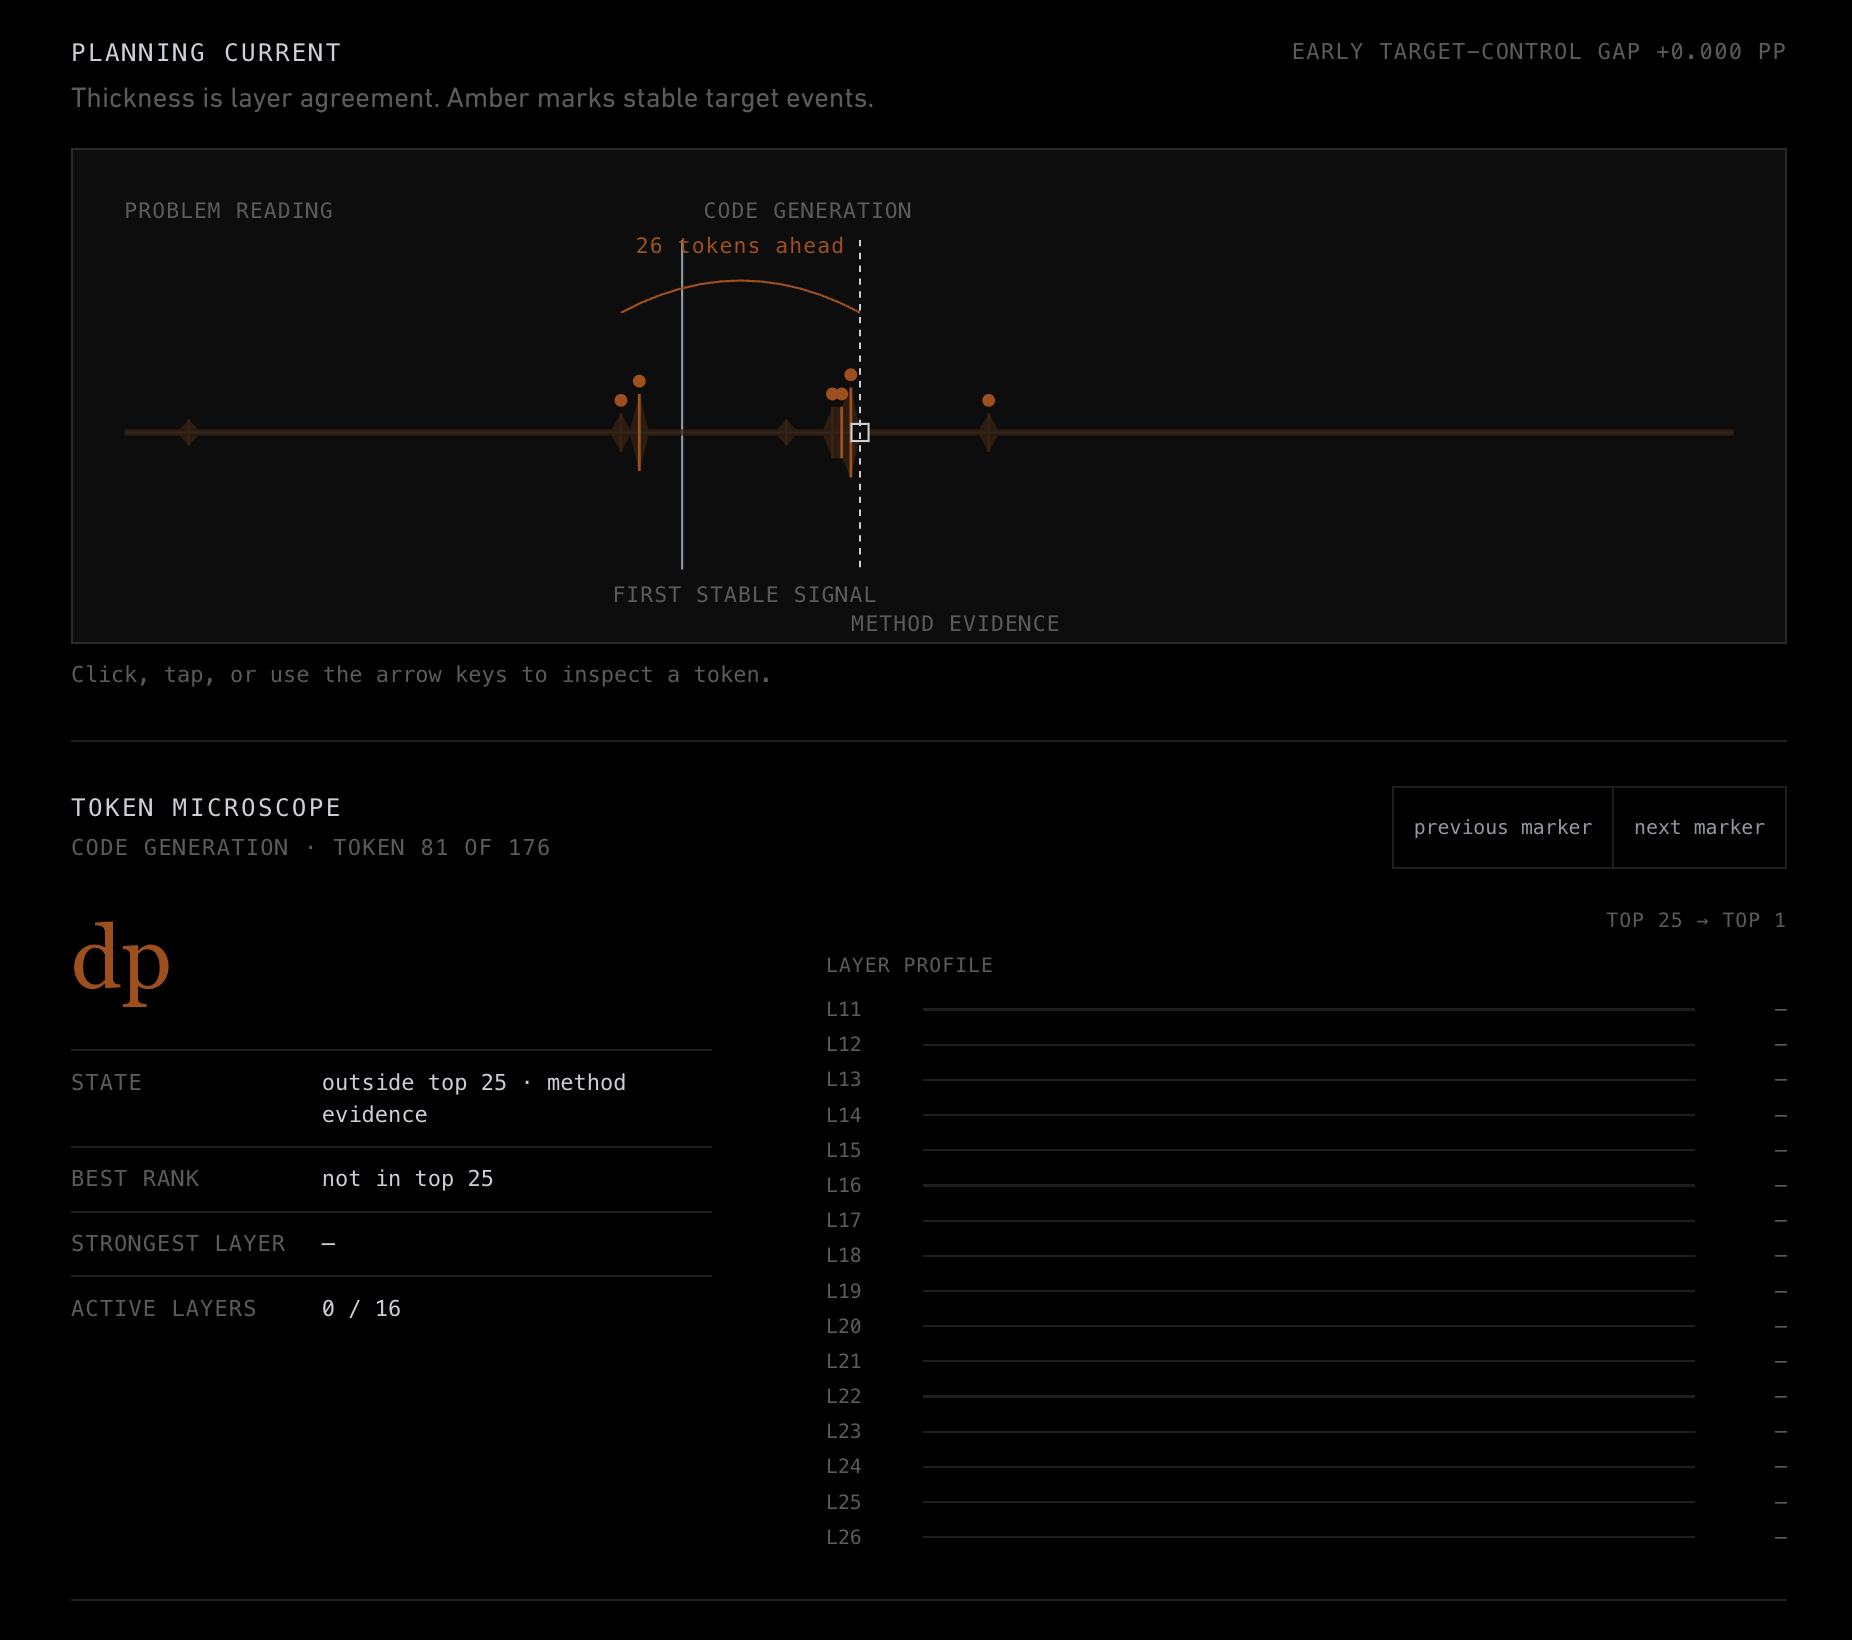Select the L22 layer profile row
Image resolution: width=1852 pixels, height=1640 pixels.
(x=1306, y=1396)
